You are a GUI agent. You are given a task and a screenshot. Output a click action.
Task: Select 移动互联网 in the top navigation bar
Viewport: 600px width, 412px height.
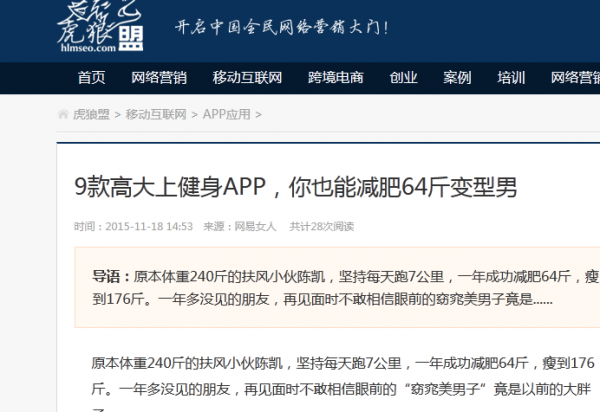246,78
